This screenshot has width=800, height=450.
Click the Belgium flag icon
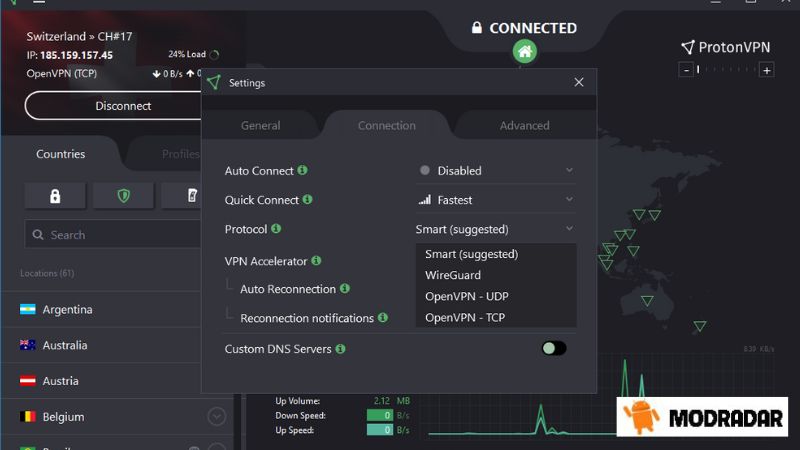coord(28,416)
